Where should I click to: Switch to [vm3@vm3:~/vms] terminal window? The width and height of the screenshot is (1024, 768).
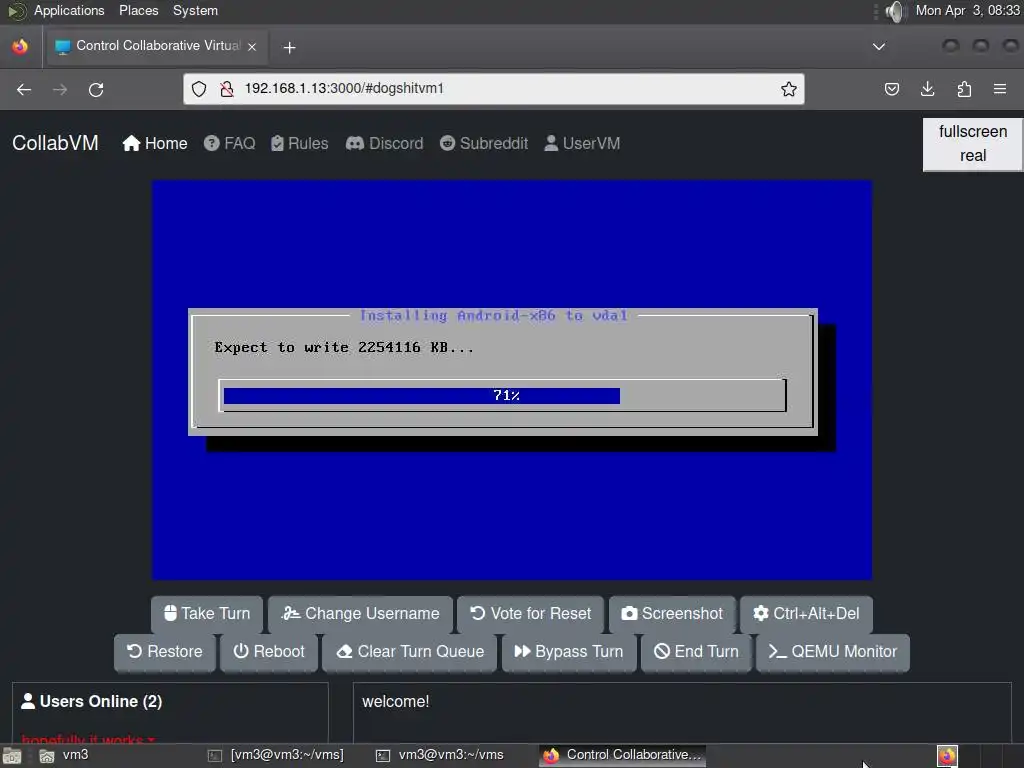[x=277, y=756]
